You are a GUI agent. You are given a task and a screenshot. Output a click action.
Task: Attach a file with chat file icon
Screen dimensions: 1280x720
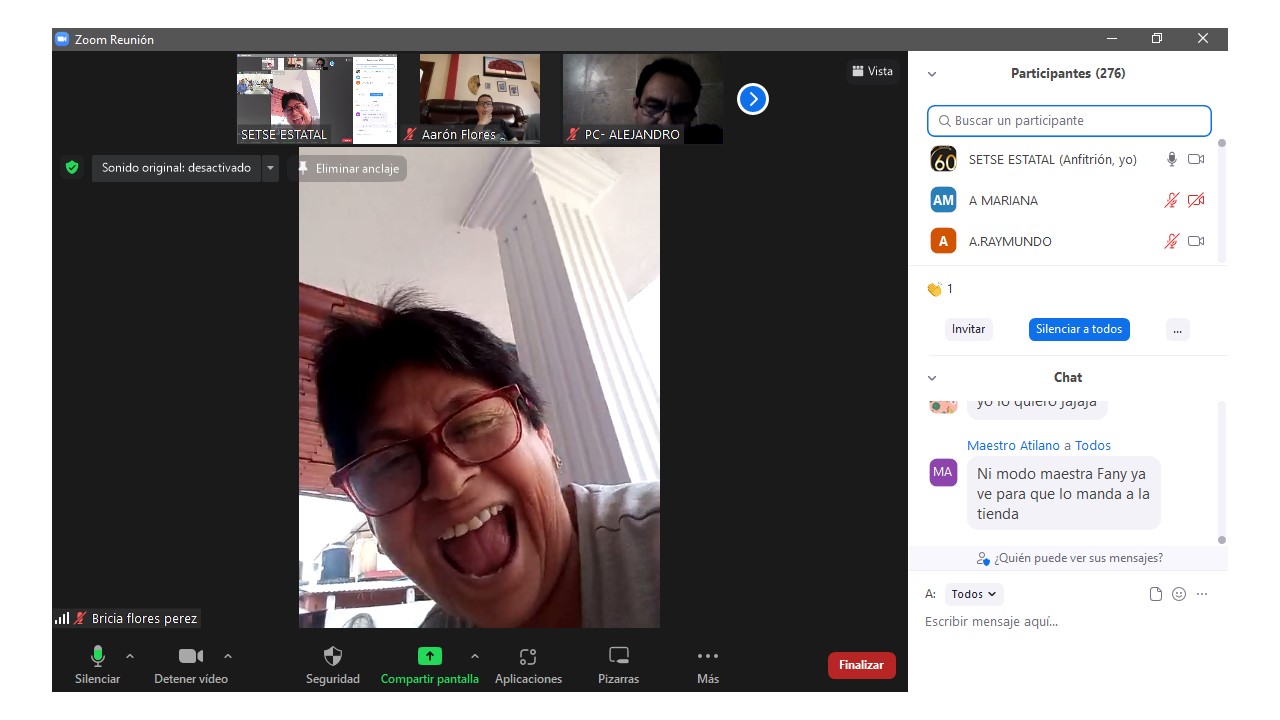click(1156, 594)
